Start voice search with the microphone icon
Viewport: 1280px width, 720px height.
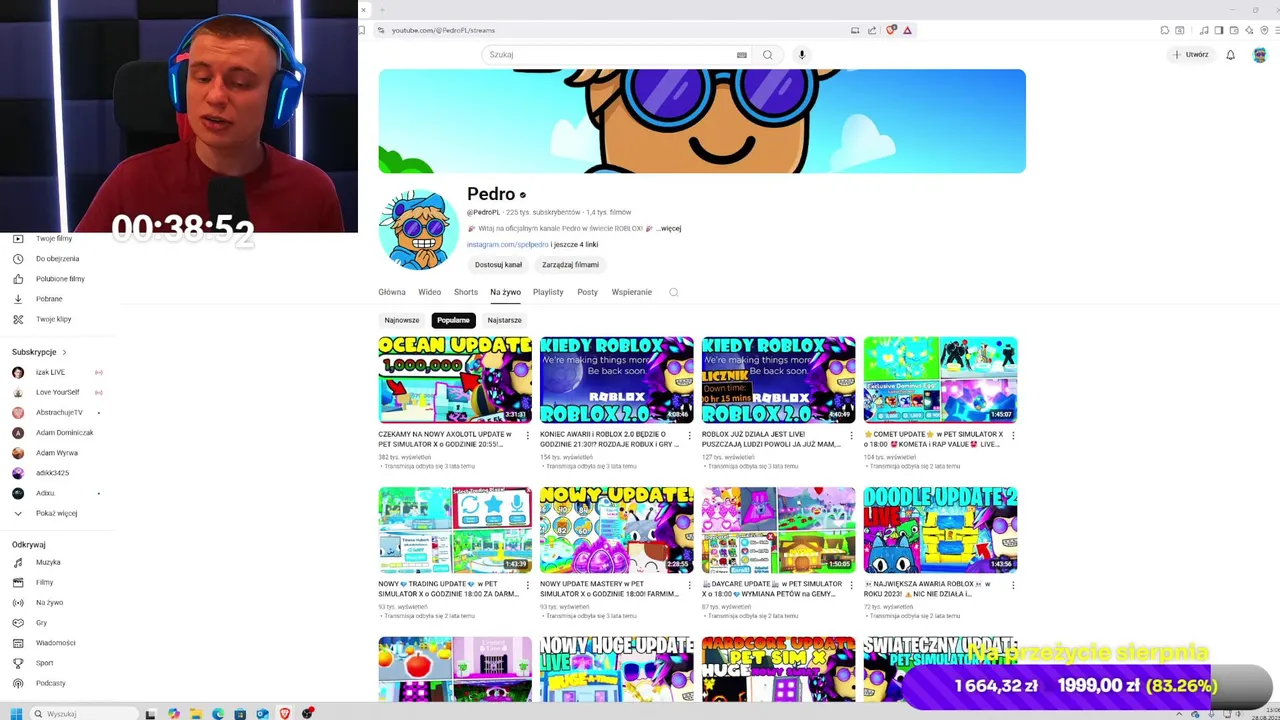[801, 55]
